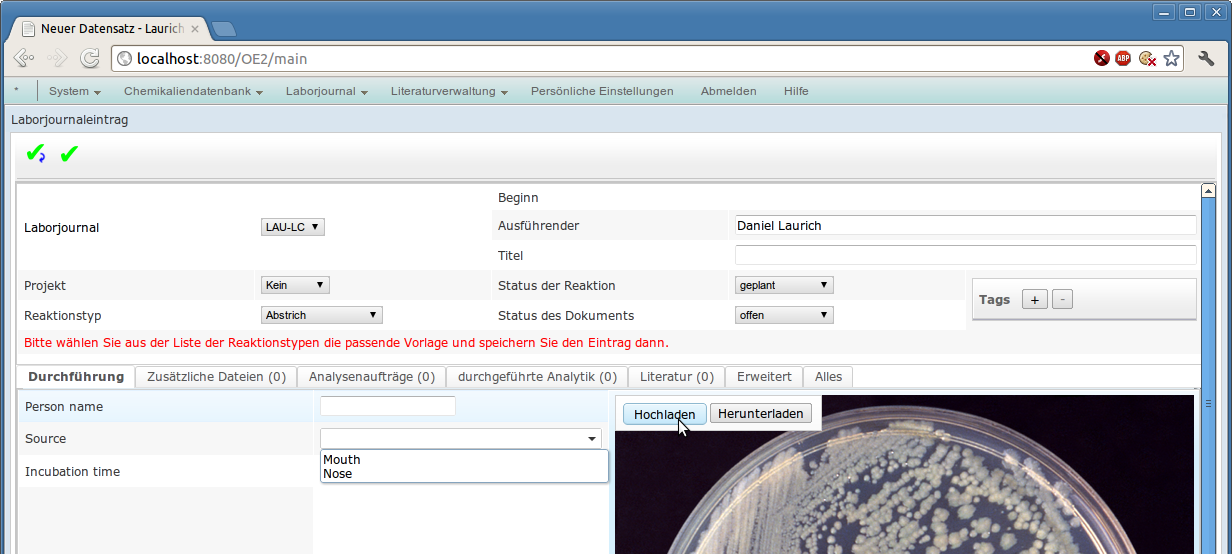Bookmark page with the star icon
This screenshot has width=1232, height=554.
pos(1172,59)
